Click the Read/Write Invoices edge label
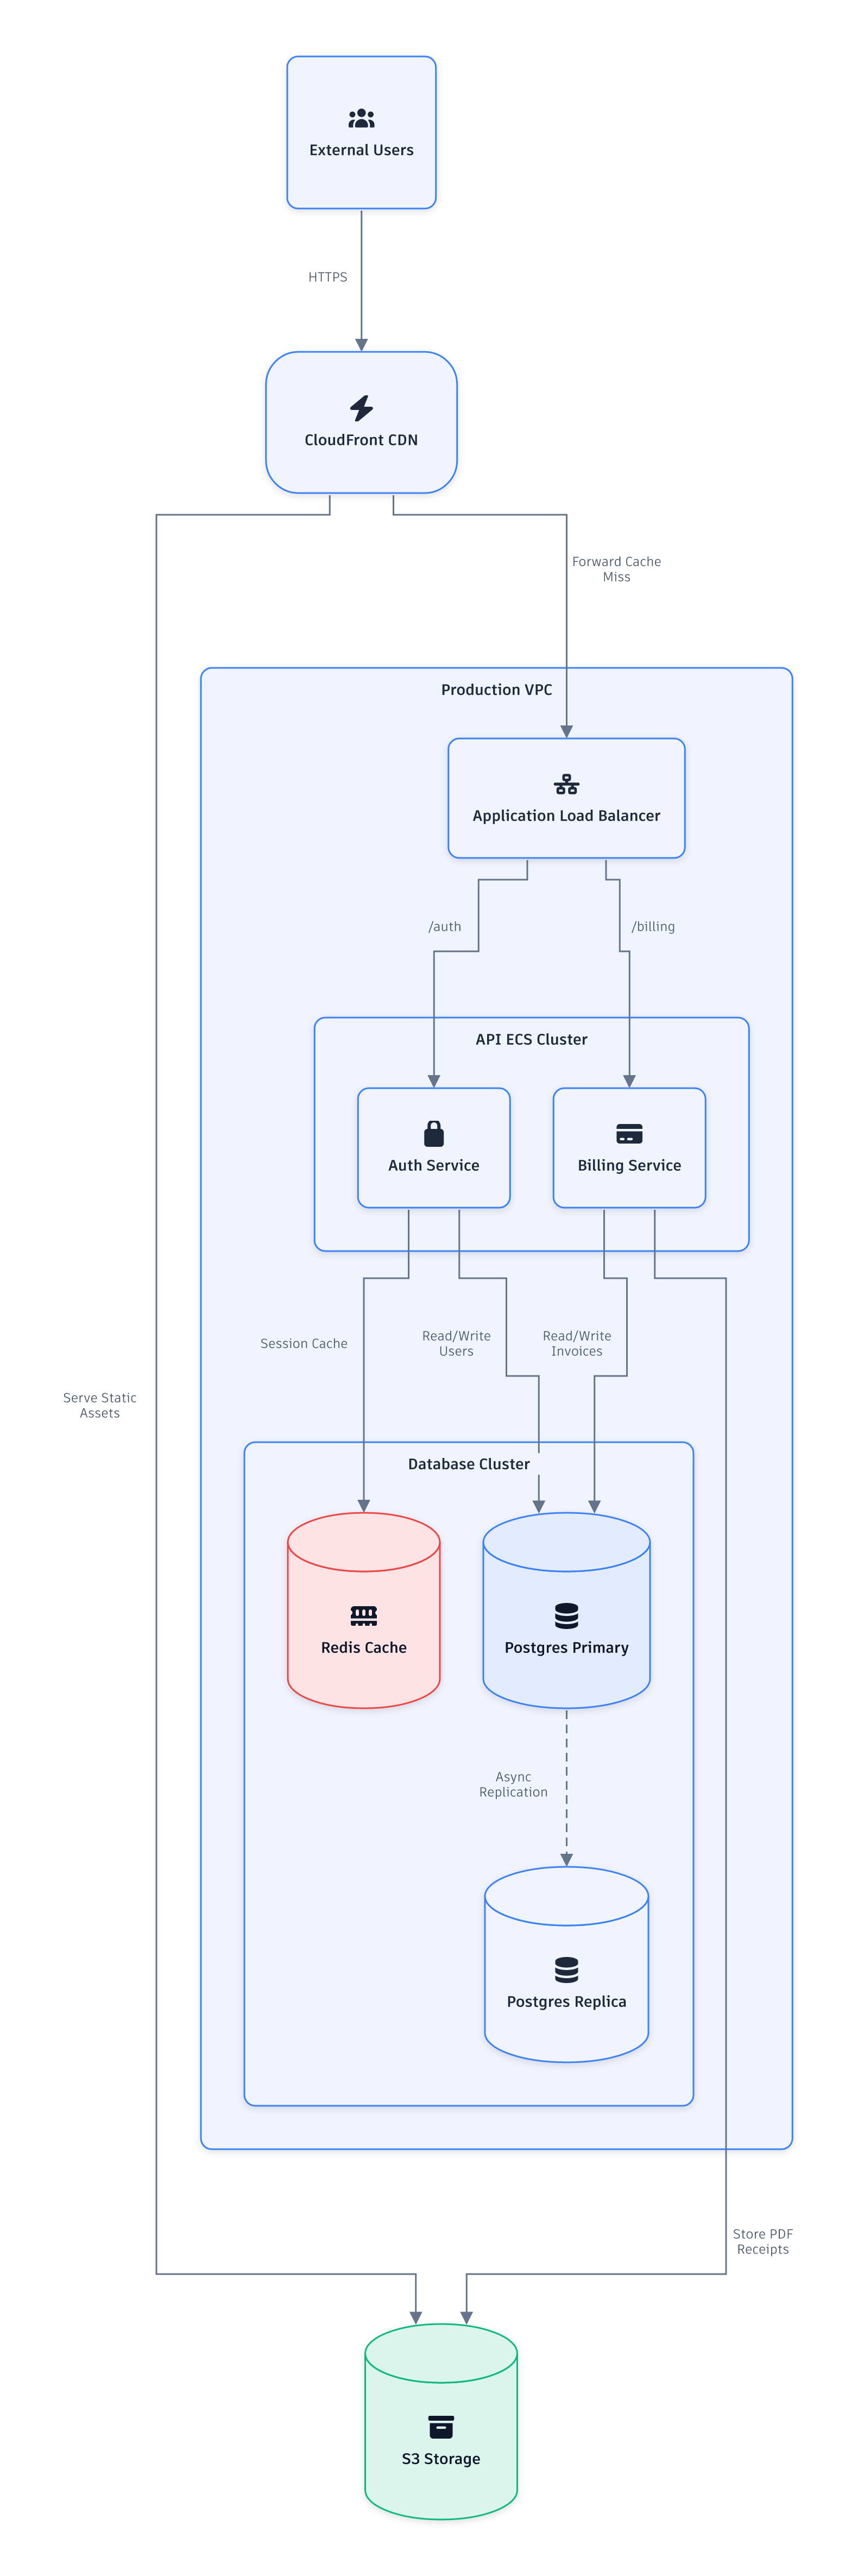This screenshot has width=864, height=2576. pyautogui.click(x=577, y=1343)
